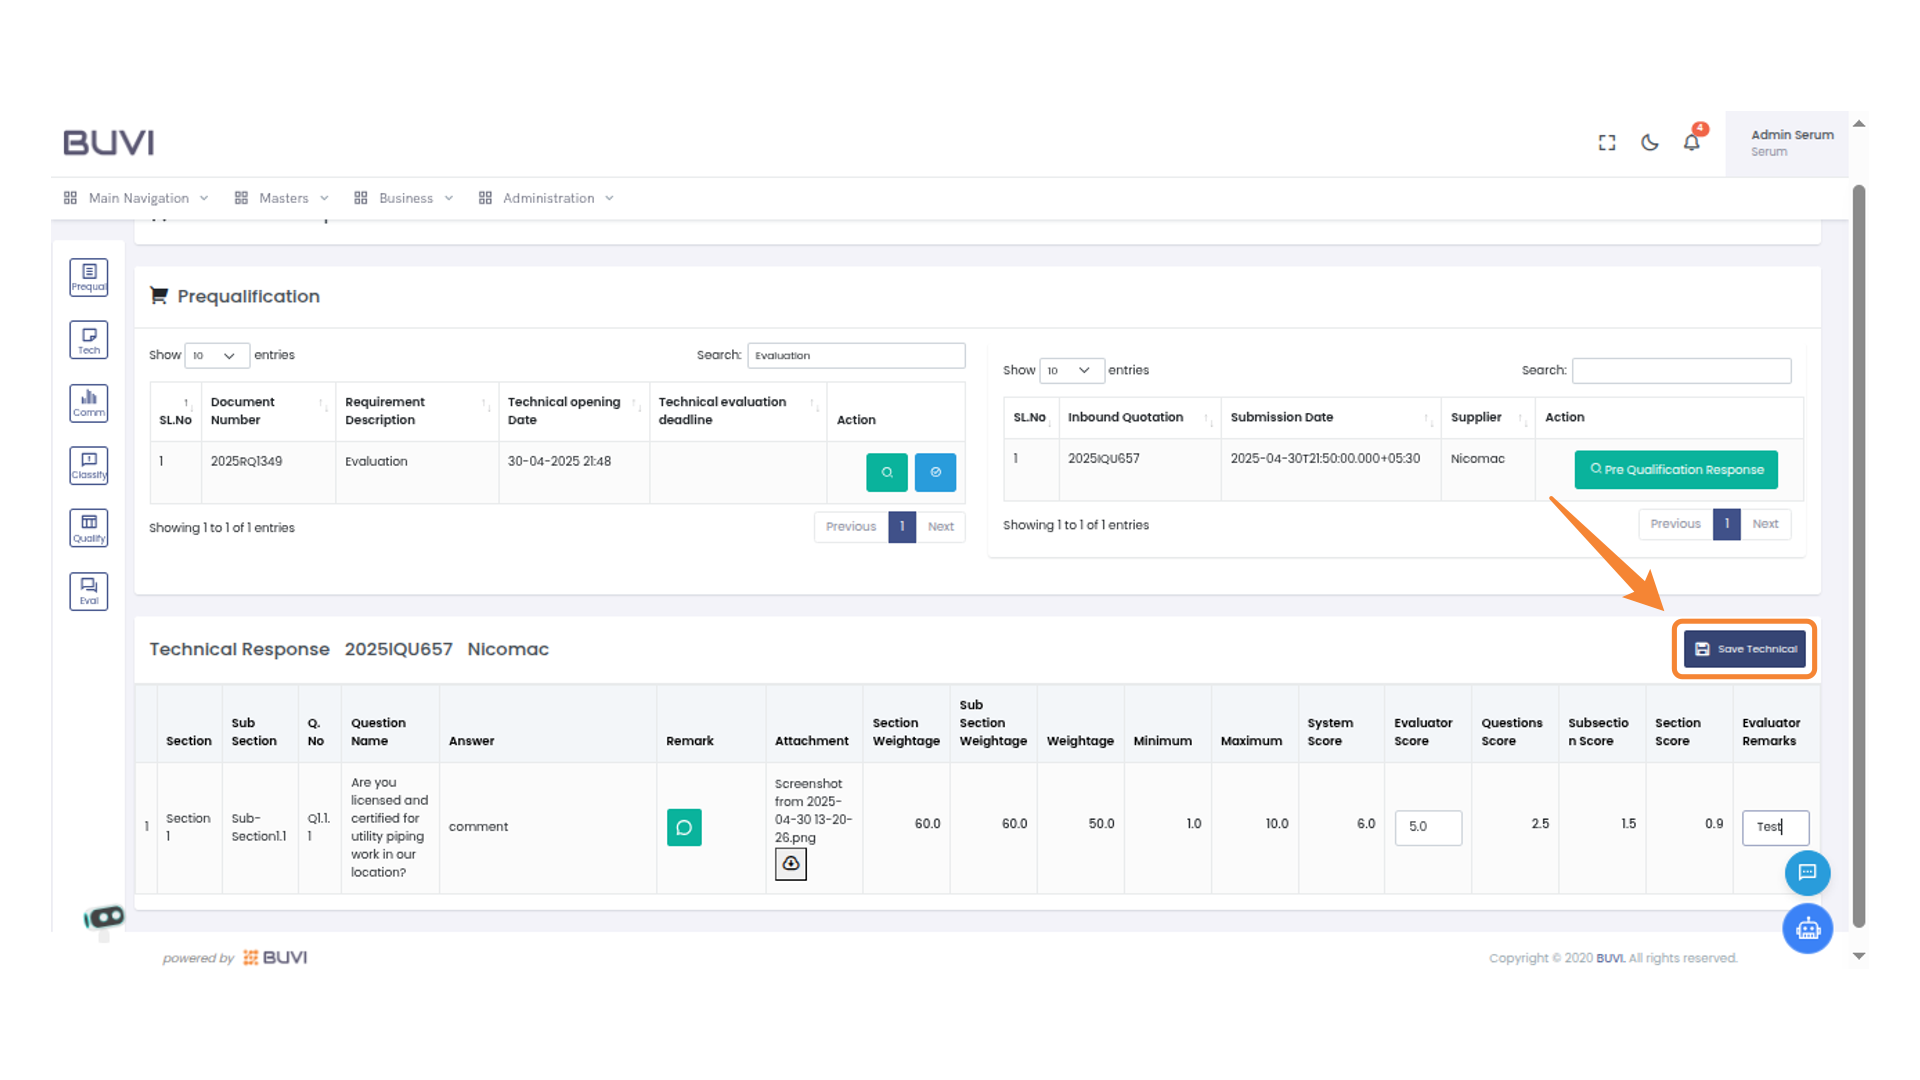Click the notifications bell icon
Viewport: 1920px width, 1080px height.
(1691, 142)
